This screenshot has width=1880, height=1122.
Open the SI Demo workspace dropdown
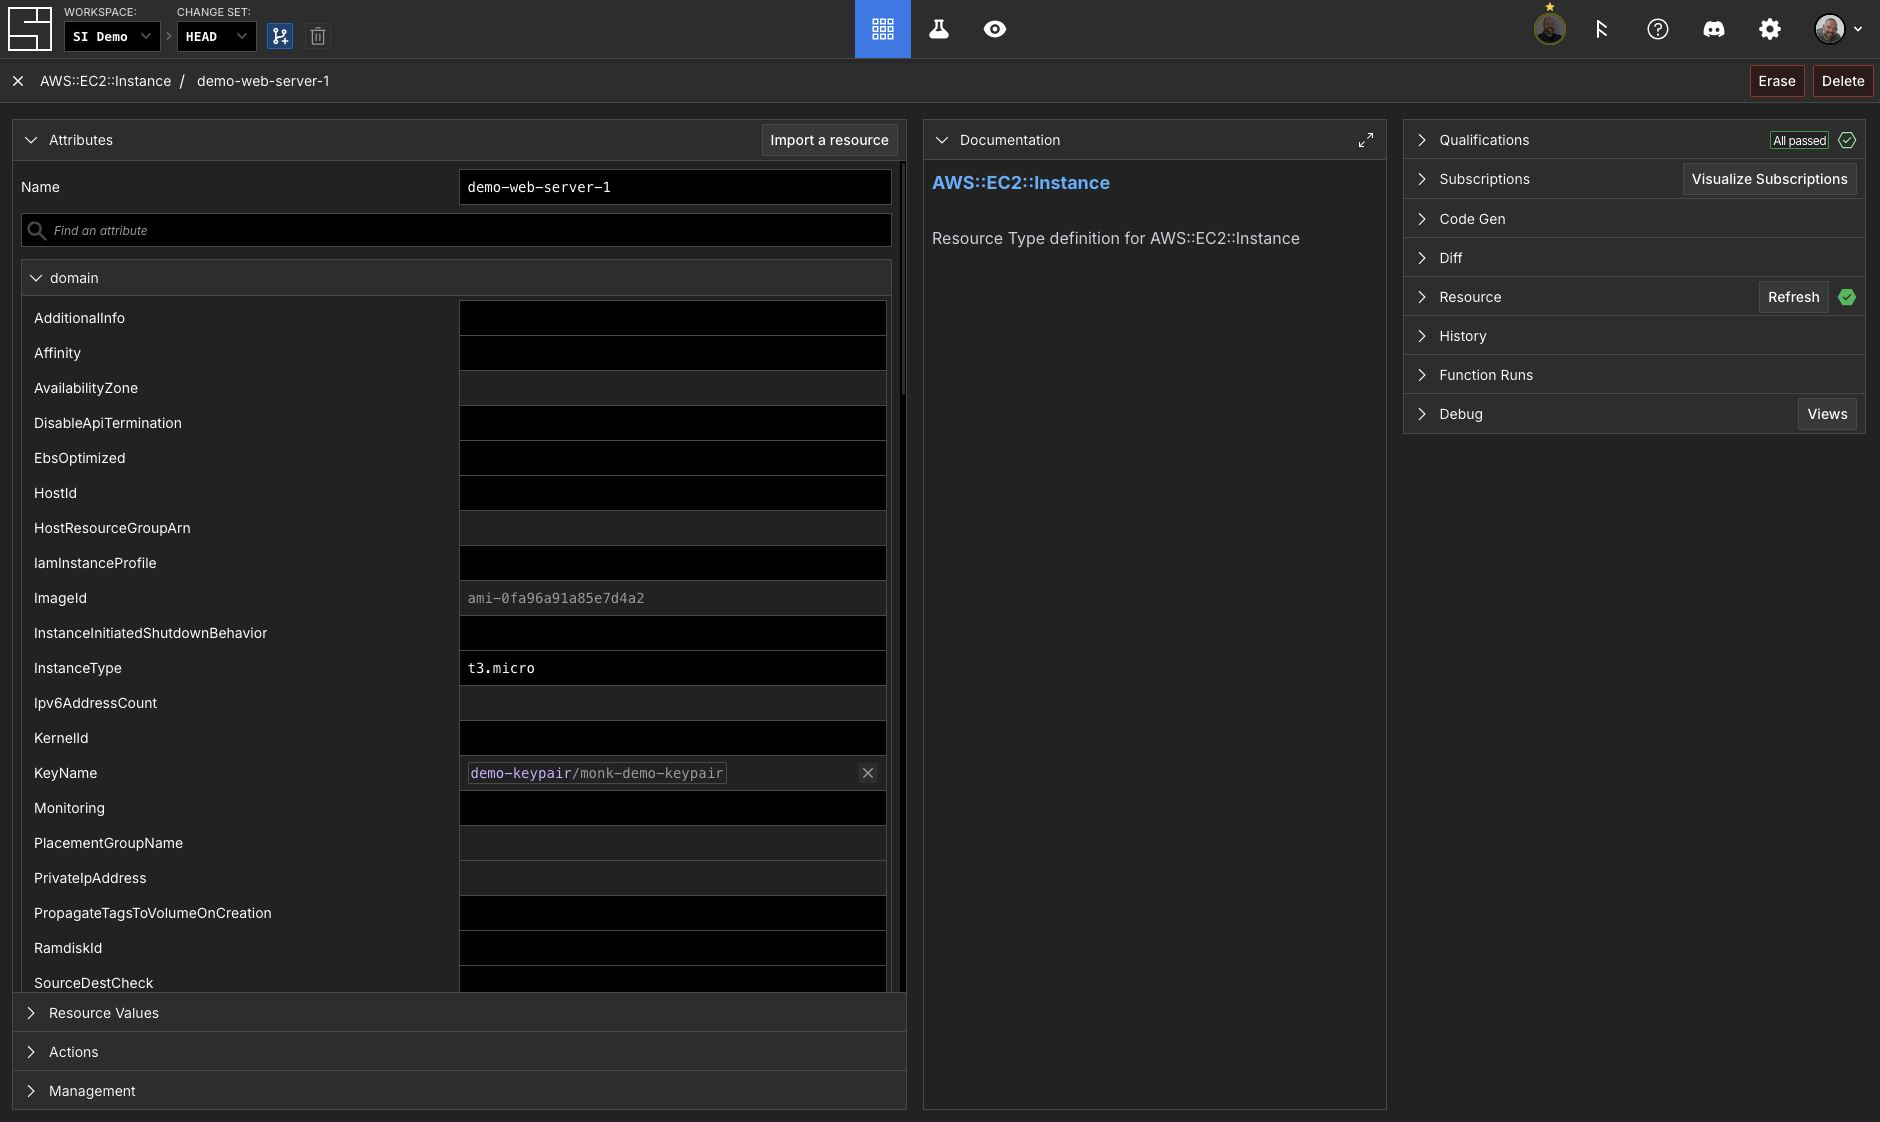[x=111, y=37]
